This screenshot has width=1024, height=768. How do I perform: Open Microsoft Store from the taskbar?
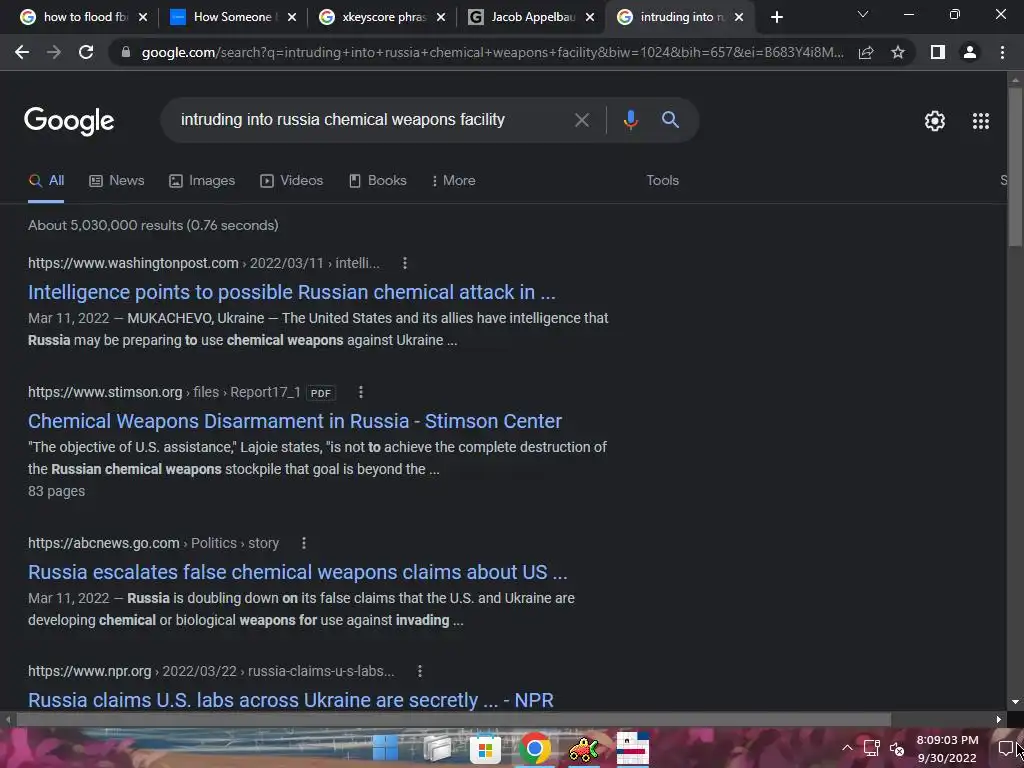[x=485, y=748]
